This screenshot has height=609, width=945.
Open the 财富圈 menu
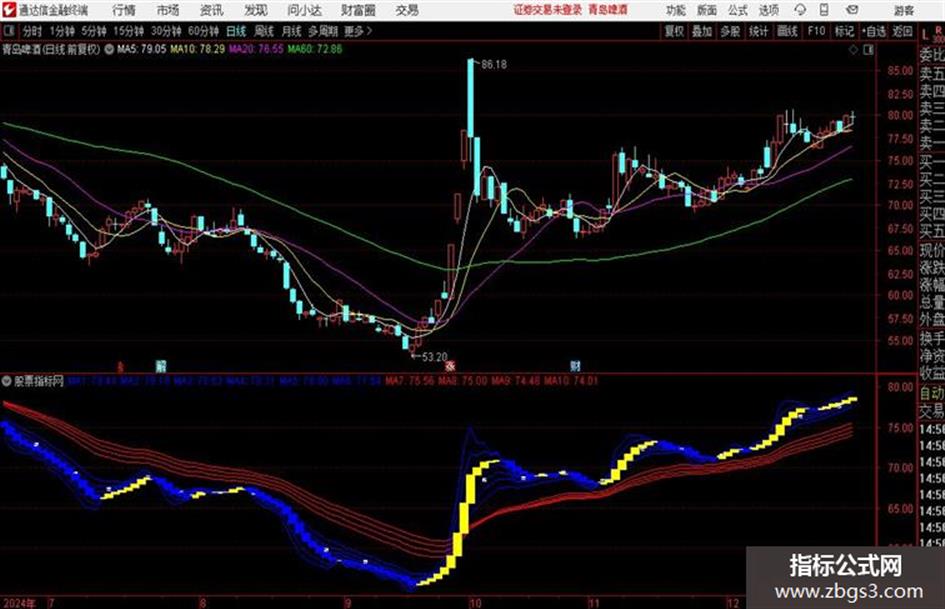tap(358, 10)
